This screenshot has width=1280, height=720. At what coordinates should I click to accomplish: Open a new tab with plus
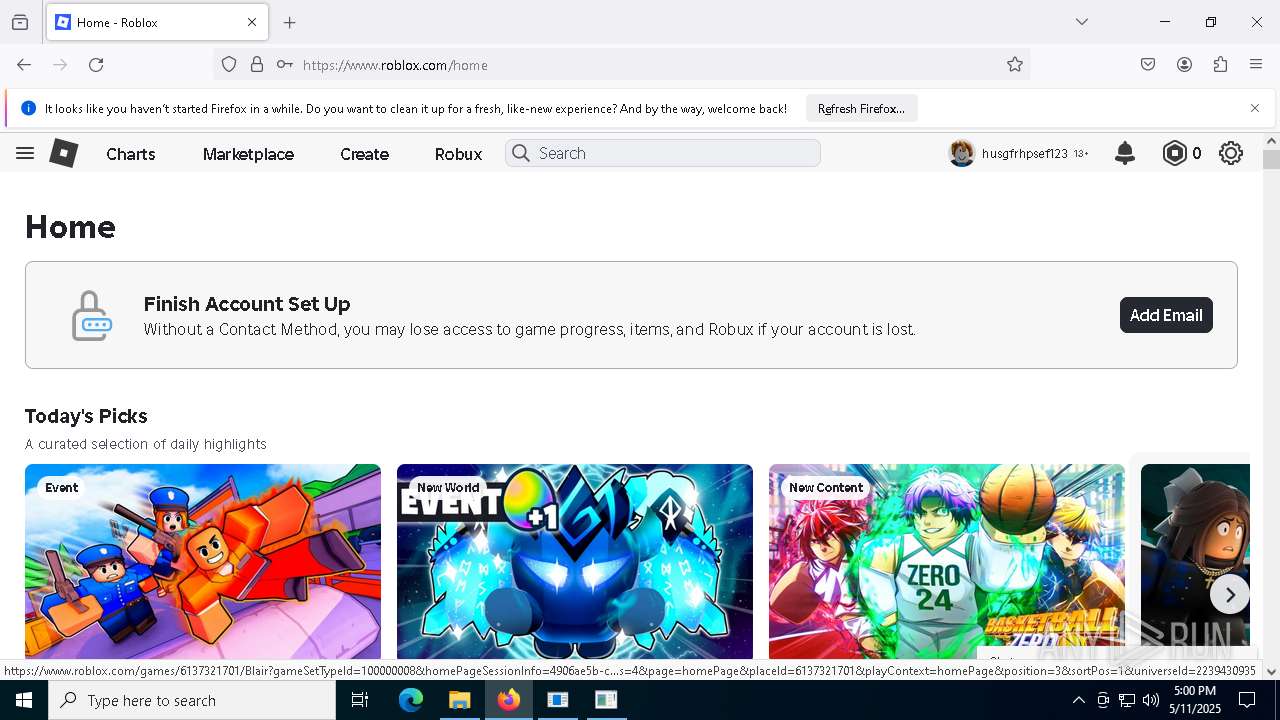pyautogui.click(x=290, y=22)
